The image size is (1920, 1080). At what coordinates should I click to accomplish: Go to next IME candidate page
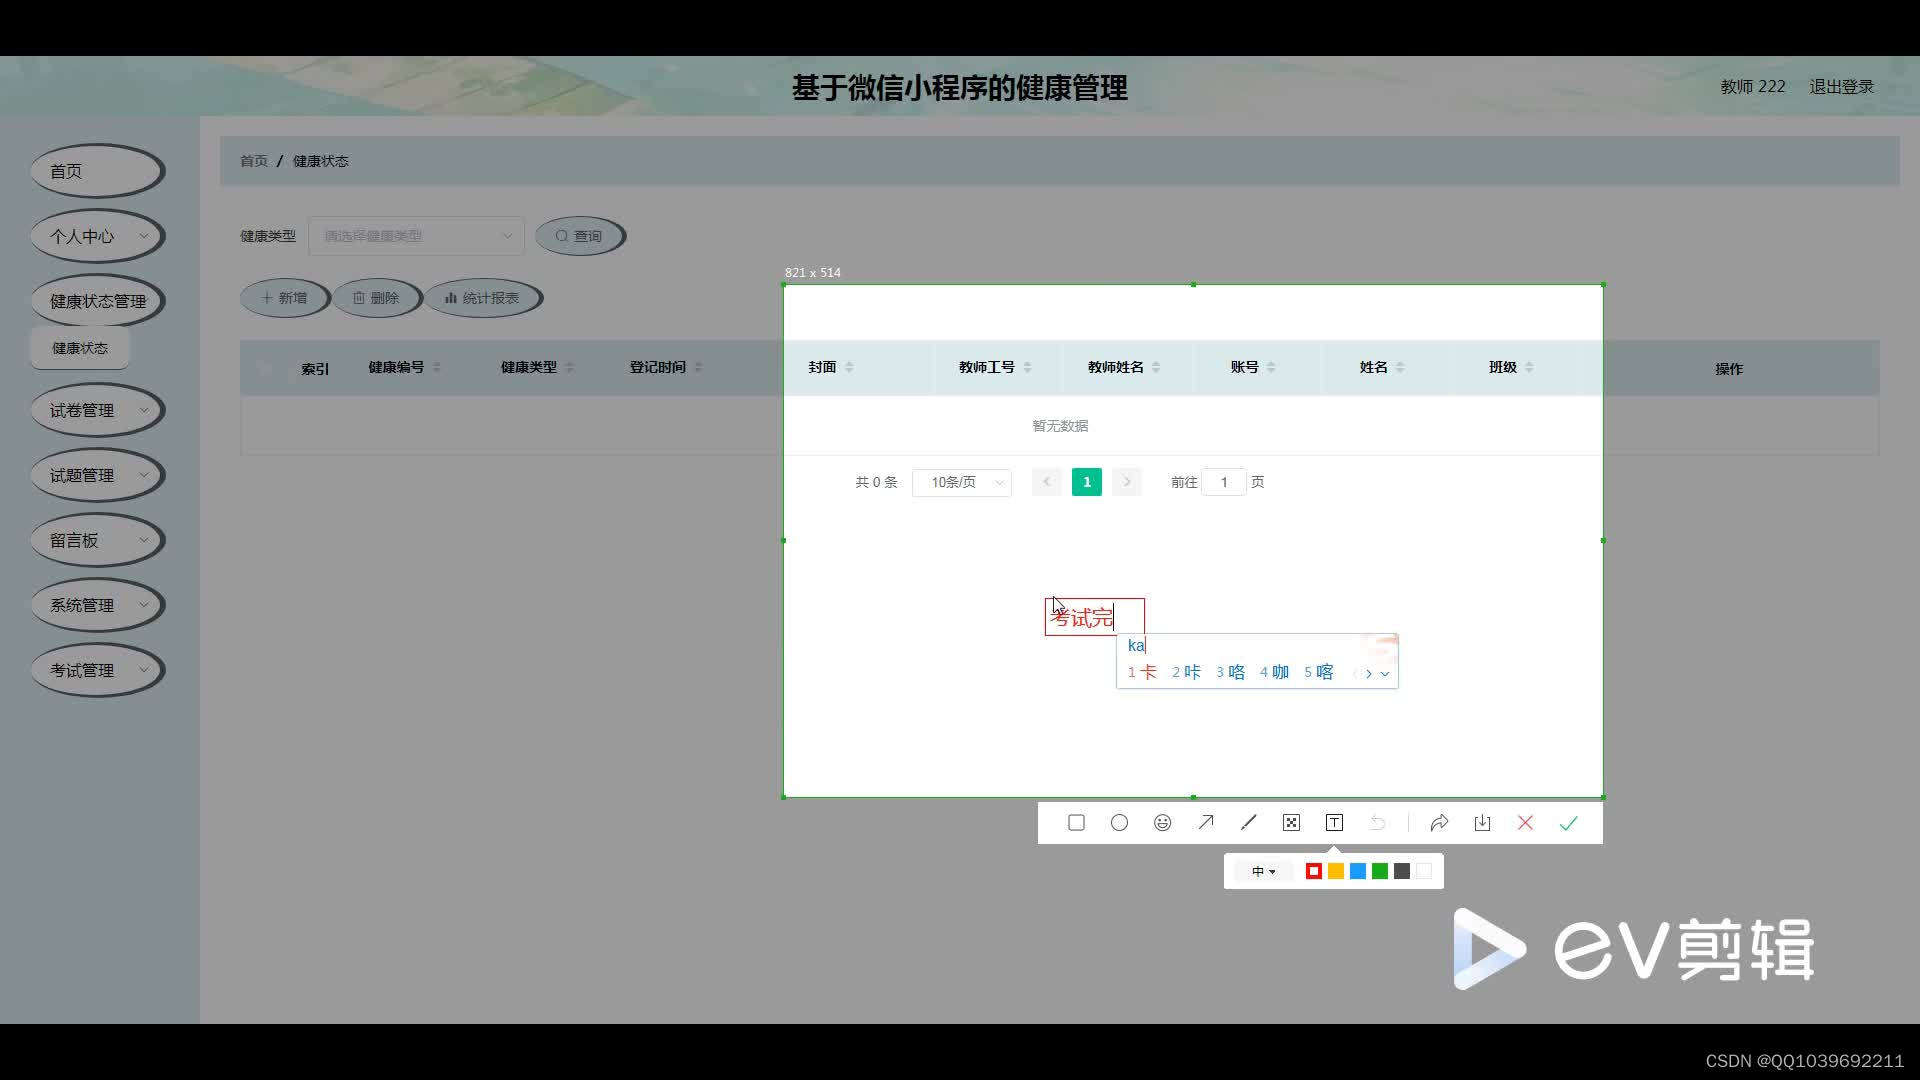pyautogui.click(x=1369, y=674)
